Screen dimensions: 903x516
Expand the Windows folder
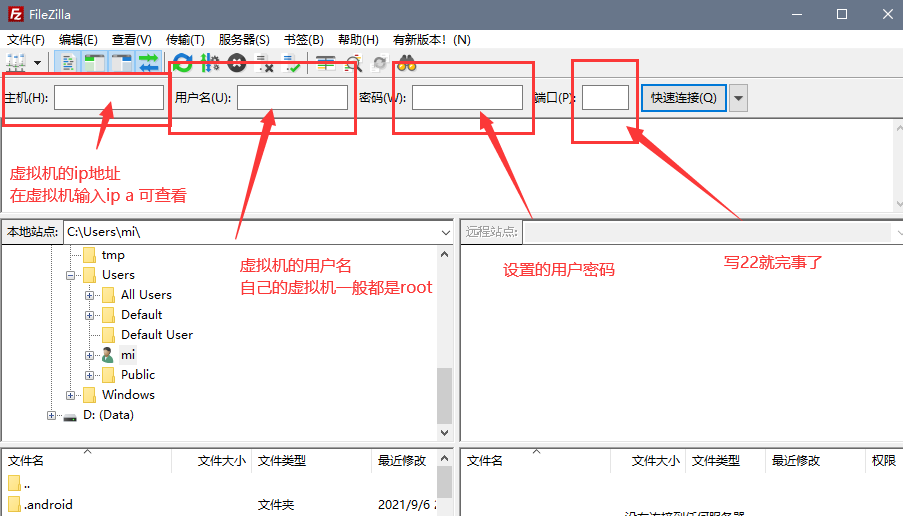tap(70, 396)
